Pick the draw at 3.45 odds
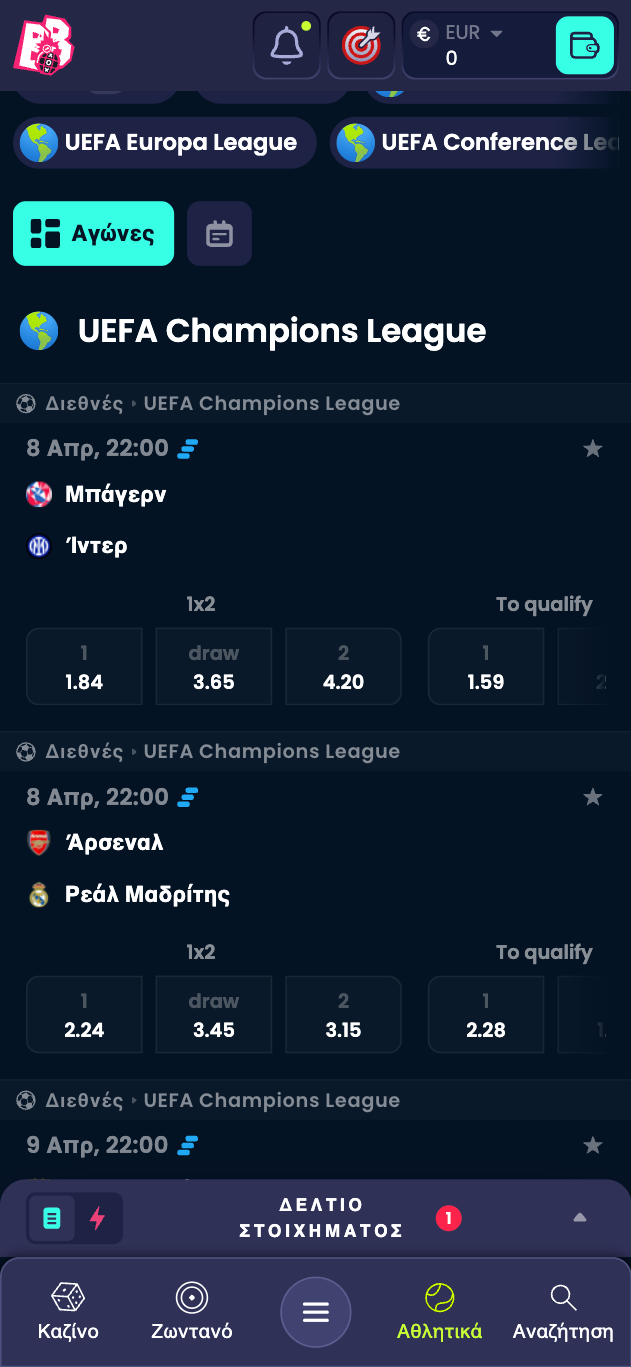Screen dimensions: 631x1367 (x=214, y=1015)
